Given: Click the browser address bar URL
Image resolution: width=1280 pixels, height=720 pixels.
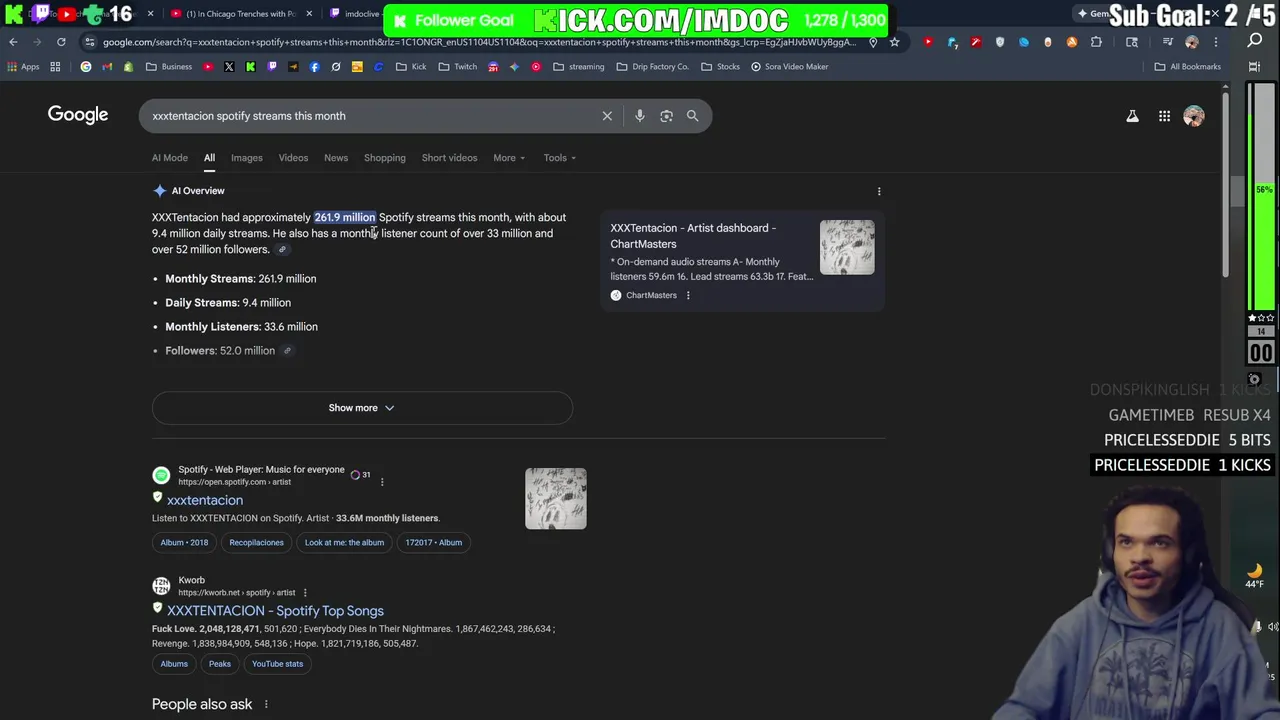Looking at the screenshot, I should [x=478, y=42].
